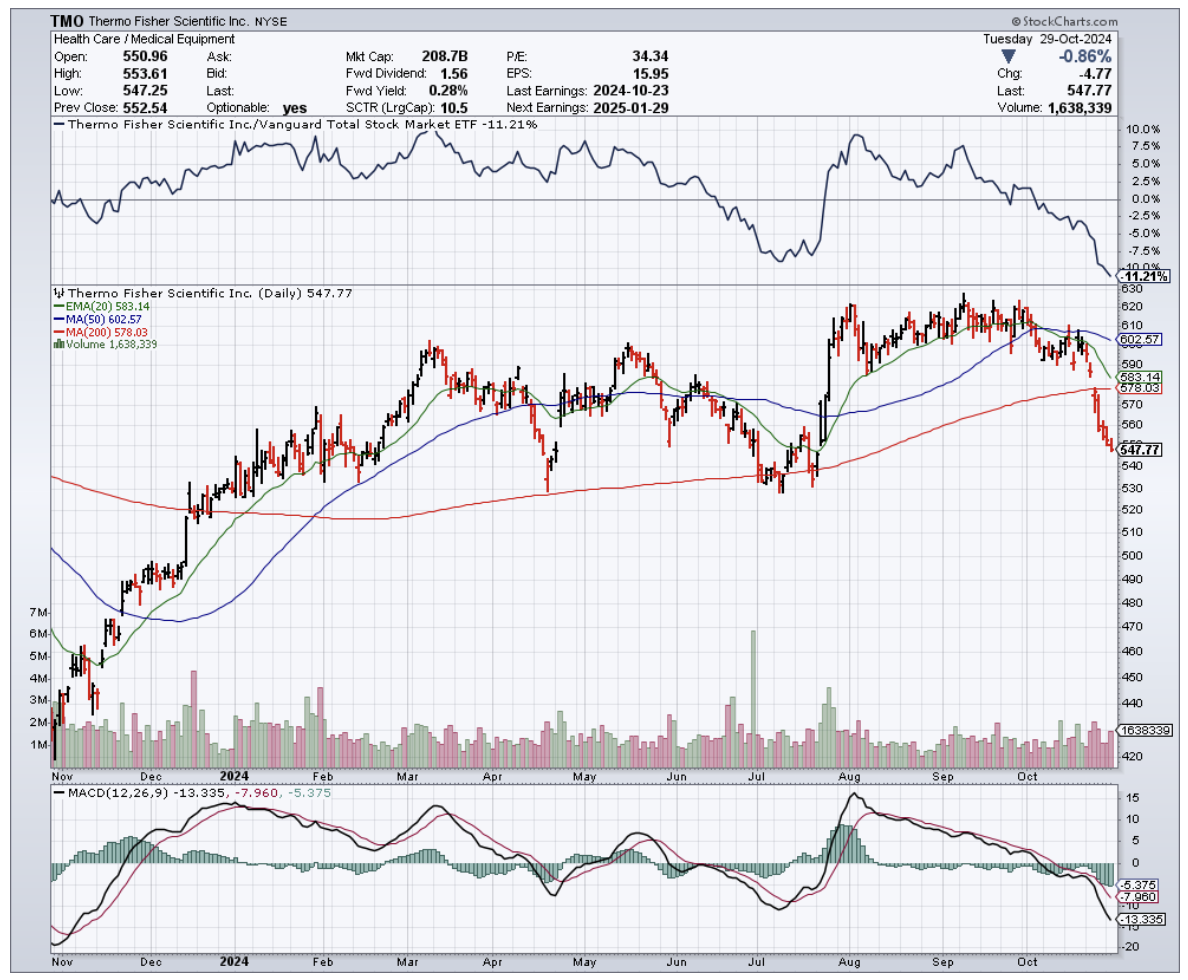Click the red MA(200) legend line marker
Viewport: 1188px width, 980px height.
point(57,332)
